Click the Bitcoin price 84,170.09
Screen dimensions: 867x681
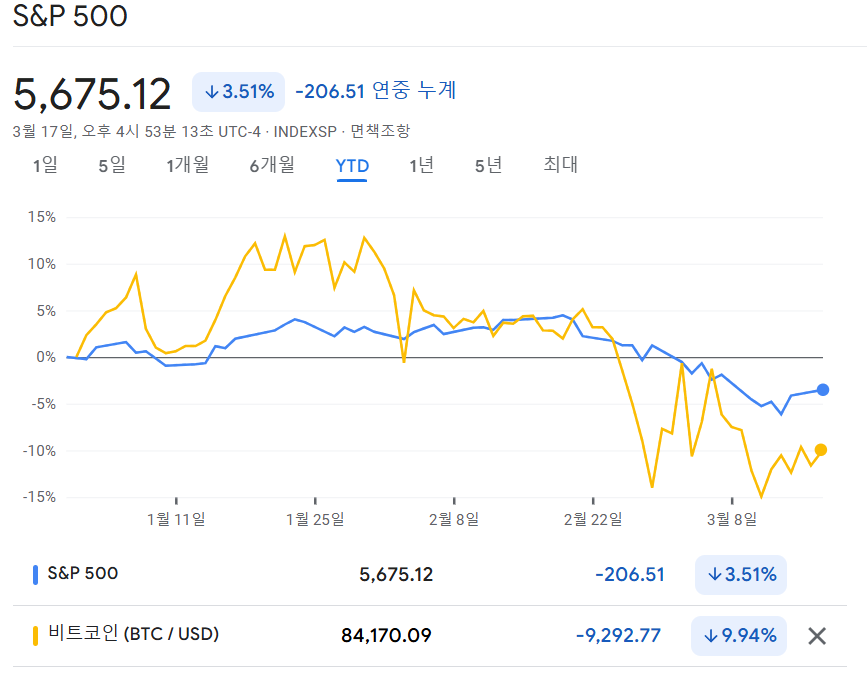click(387, 636)
